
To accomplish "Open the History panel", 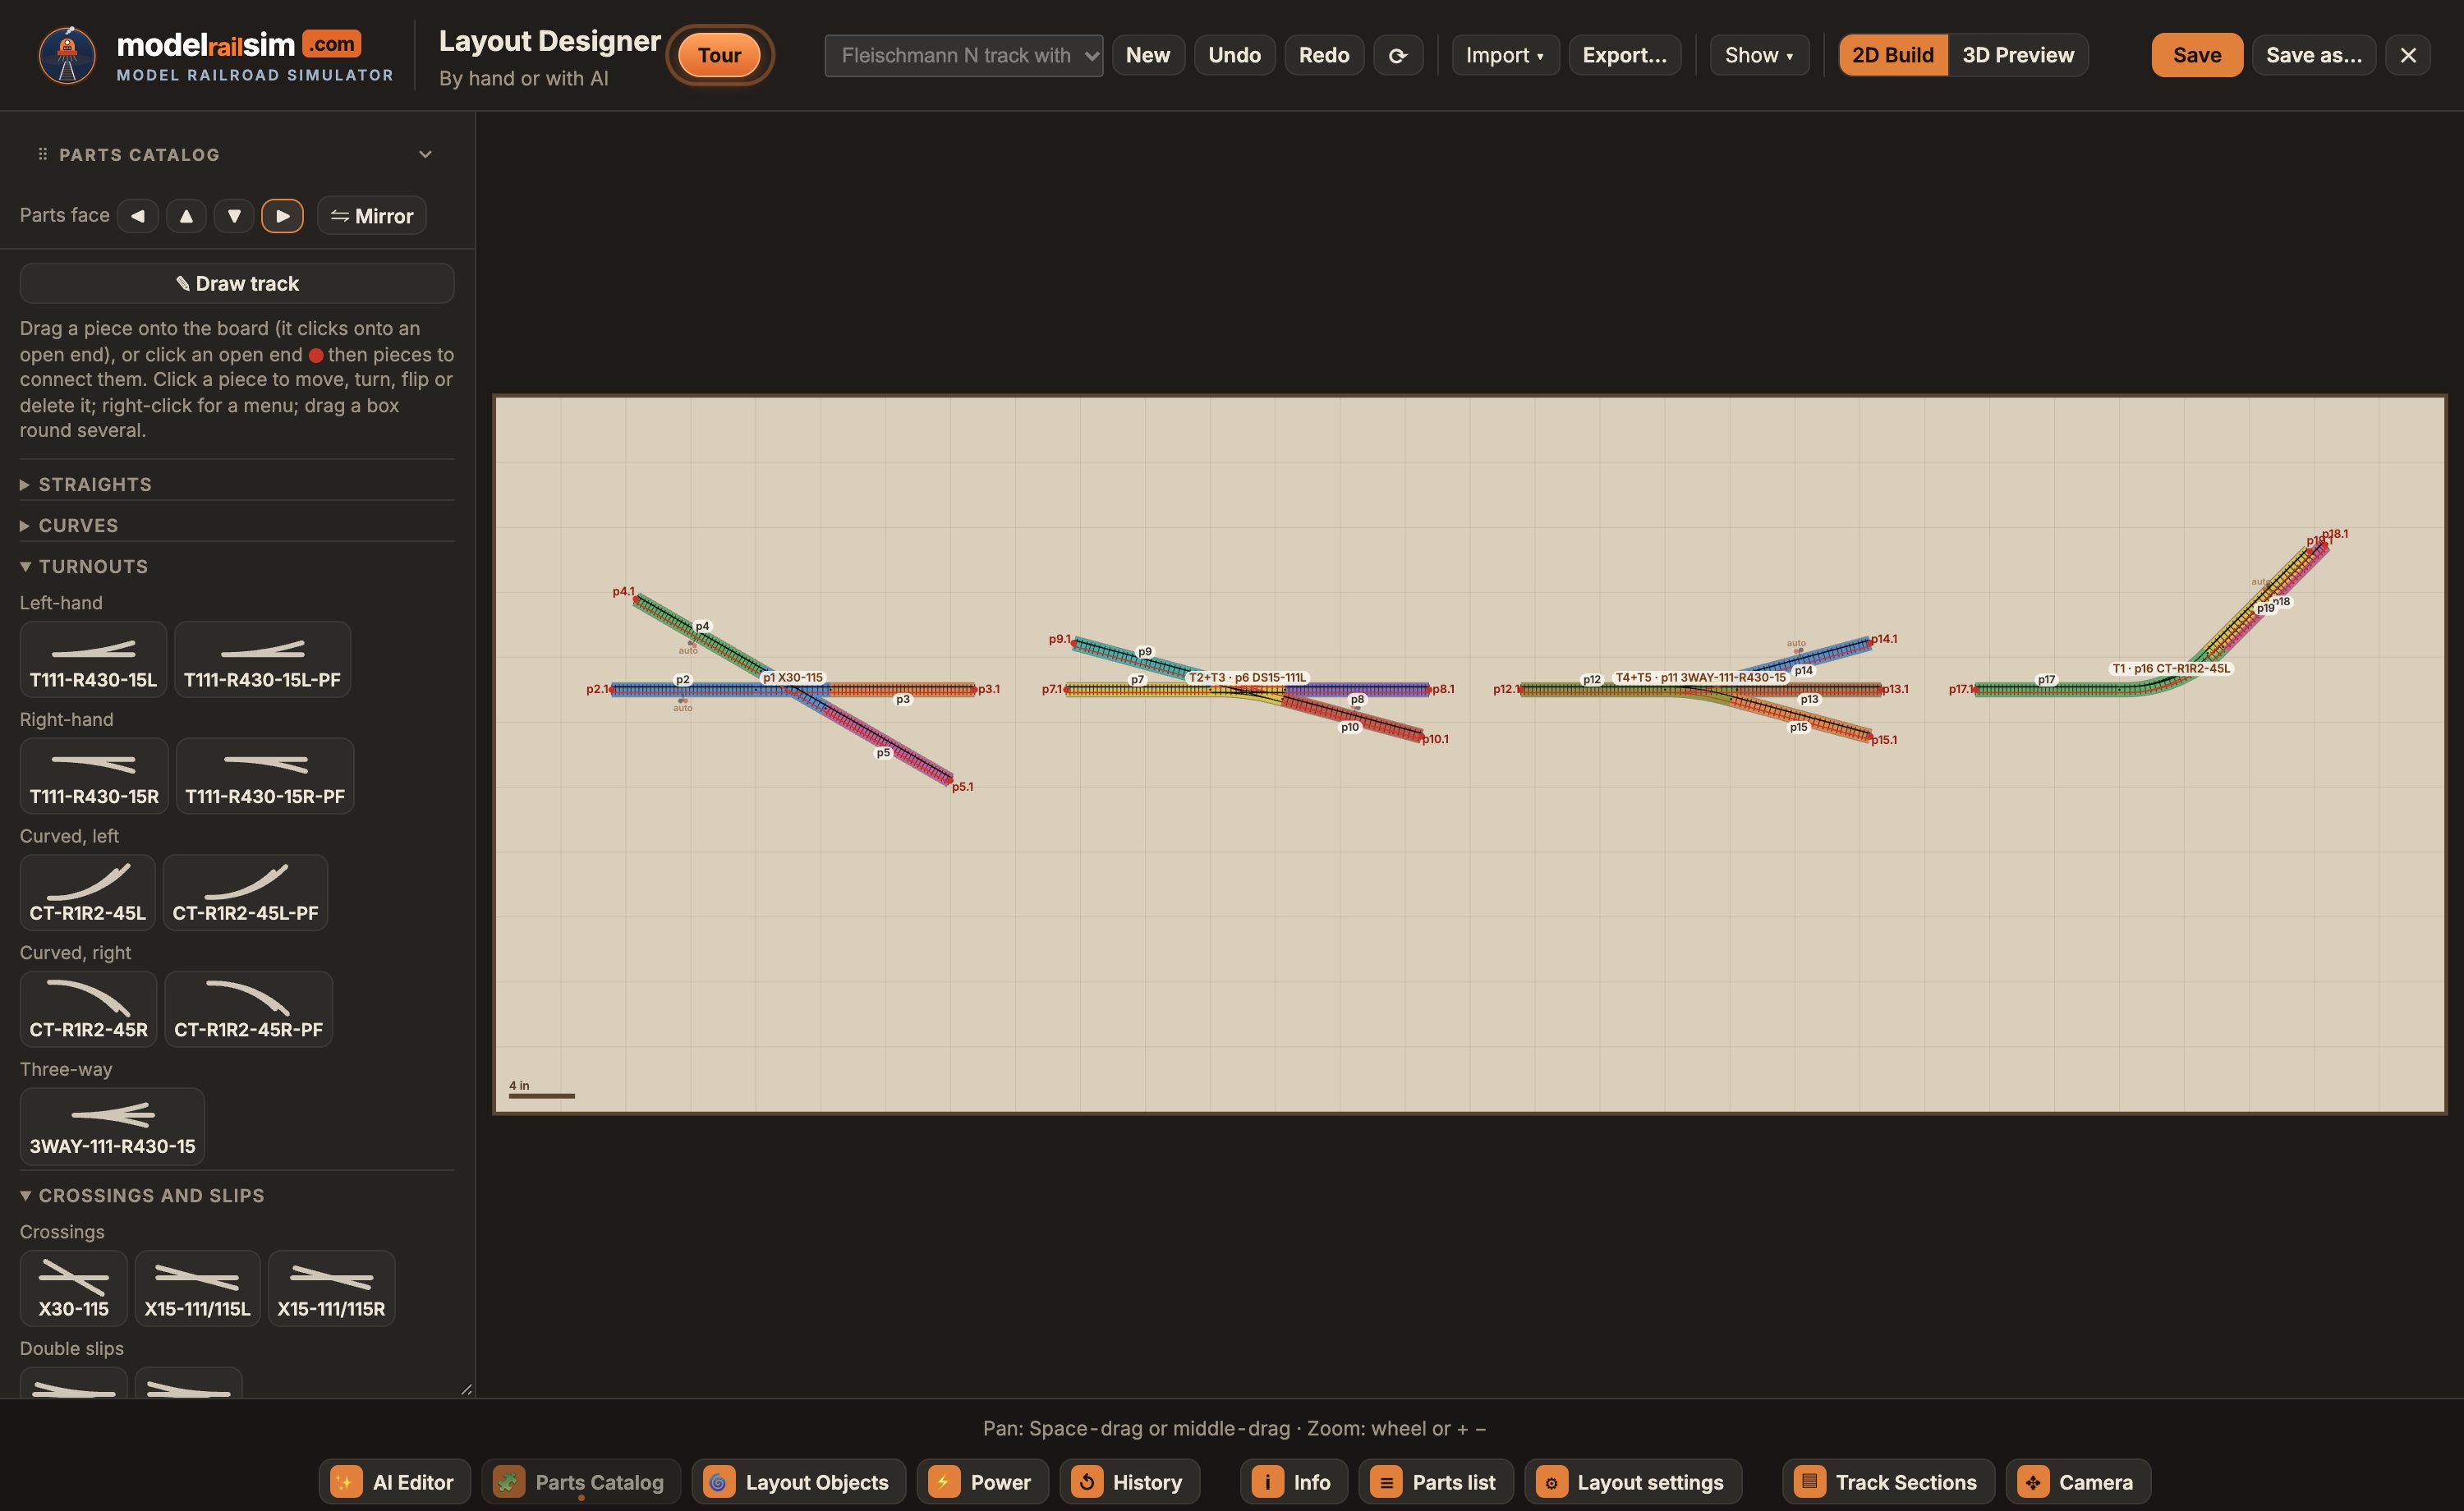I will (x=1129, y=1482).
